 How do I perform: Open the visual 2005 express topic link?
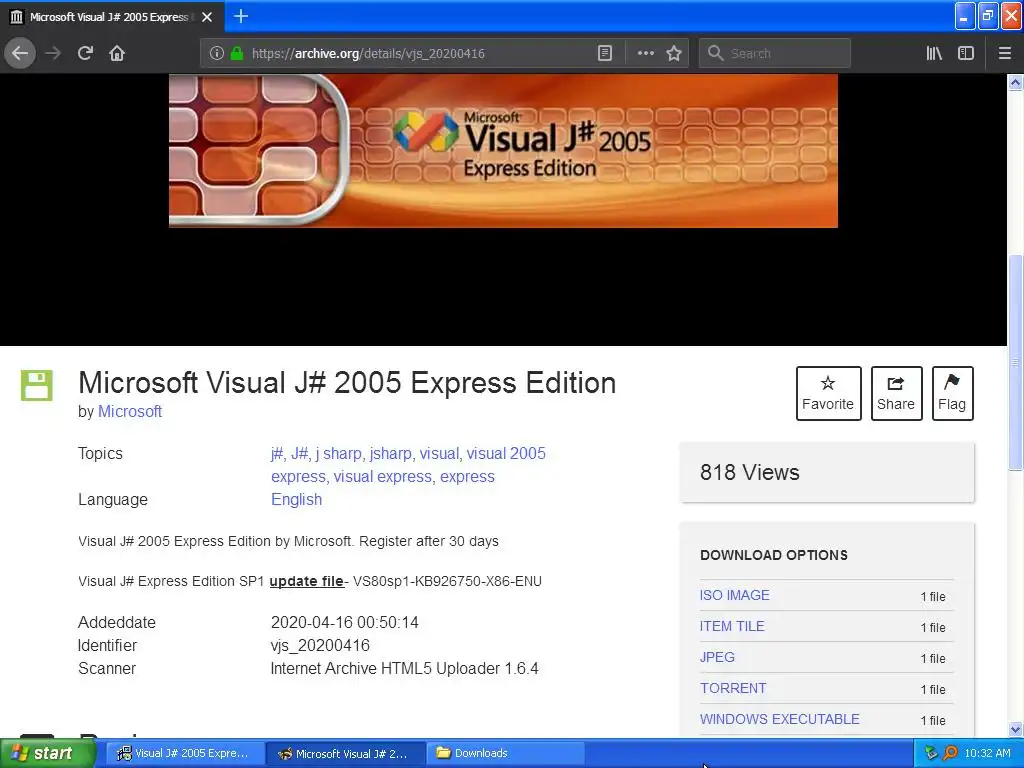(408, 465)
